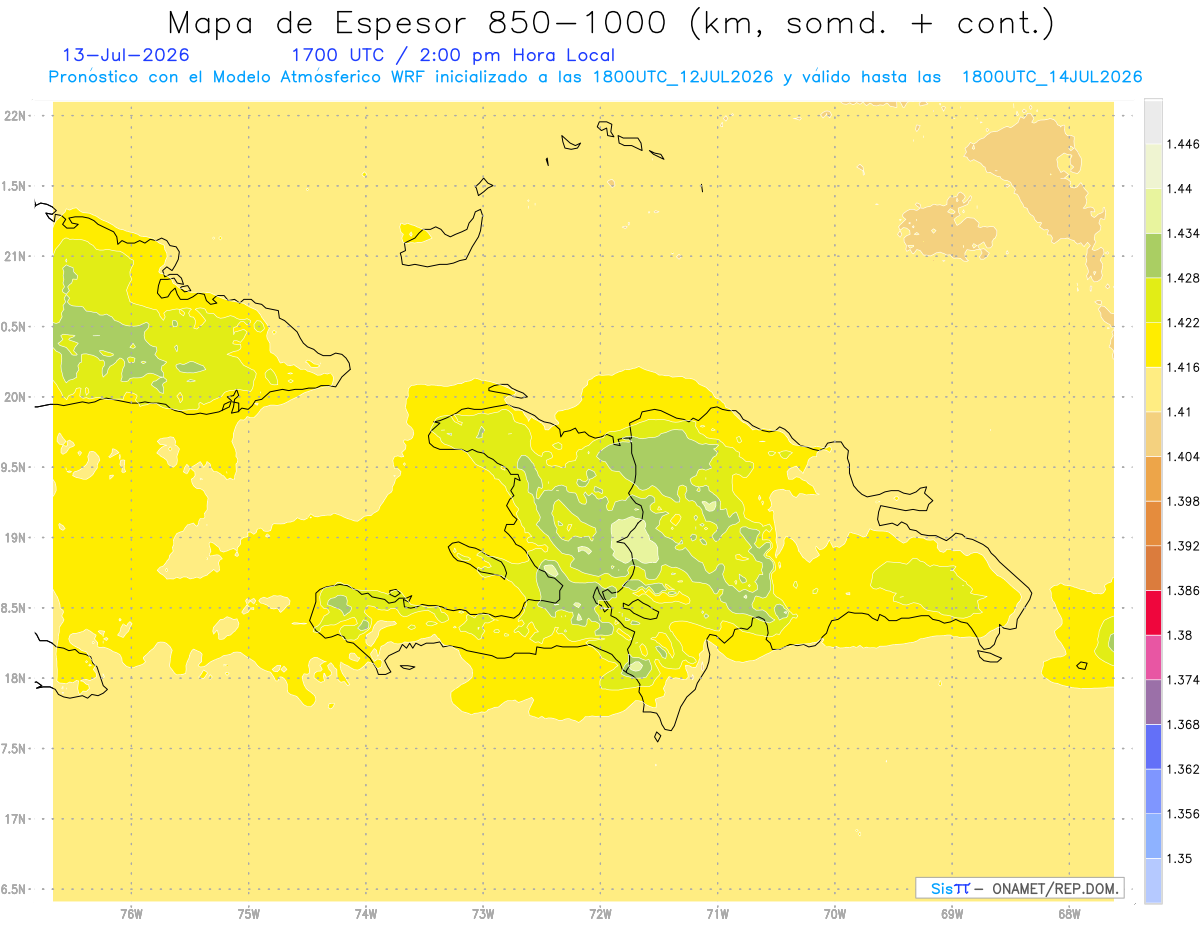The image size is (1200, 927).
Task: Click the yellow-green swatch between 1.422 and 1.428
Action: (x=1153, y=300)
